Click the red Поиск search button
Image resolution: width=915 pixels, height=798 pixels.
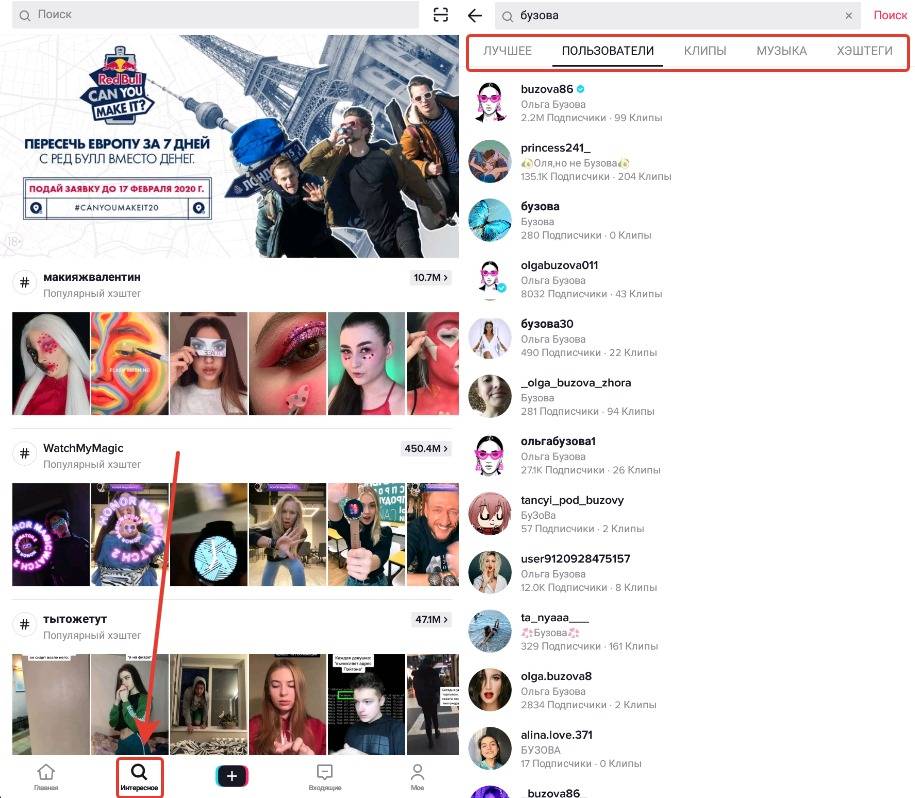coord(890,16)
